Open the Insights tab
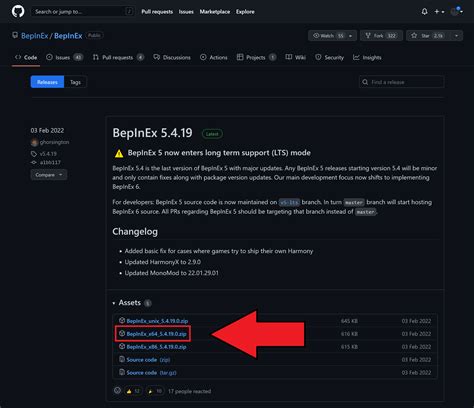Screen dimensions: 474x408 [x=367, y=57]
